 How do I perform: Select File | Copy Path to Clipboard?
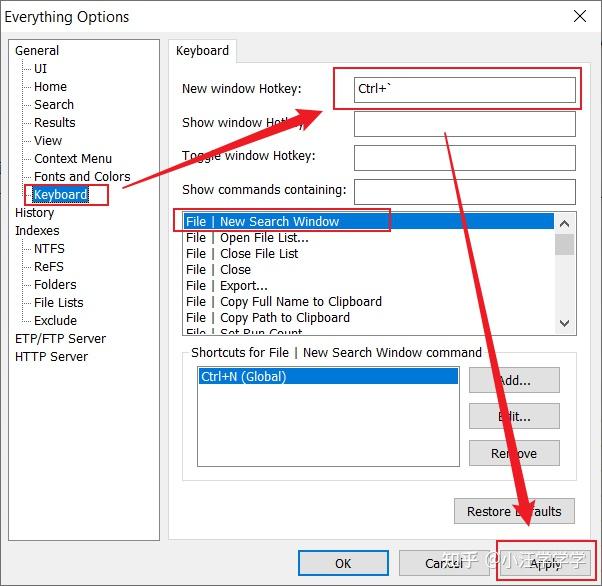tap(369, 318)
